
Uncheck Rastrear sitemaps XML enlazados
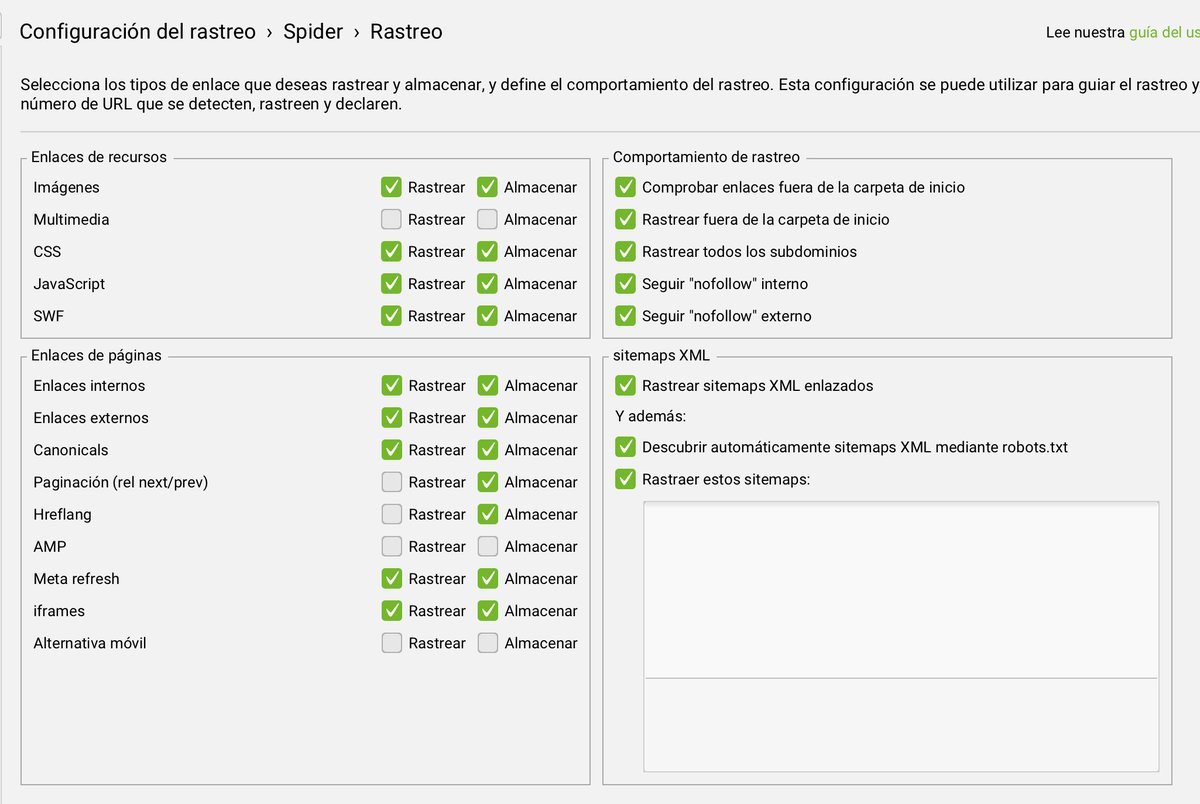[625, 385]
